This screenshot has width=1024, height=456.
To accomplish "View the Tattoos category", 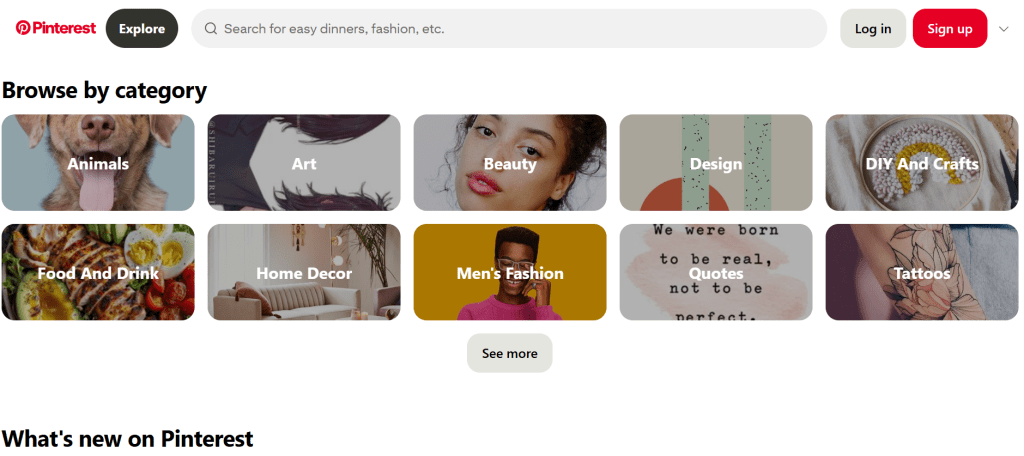I will pyautogui.click(x=921, y=273).
